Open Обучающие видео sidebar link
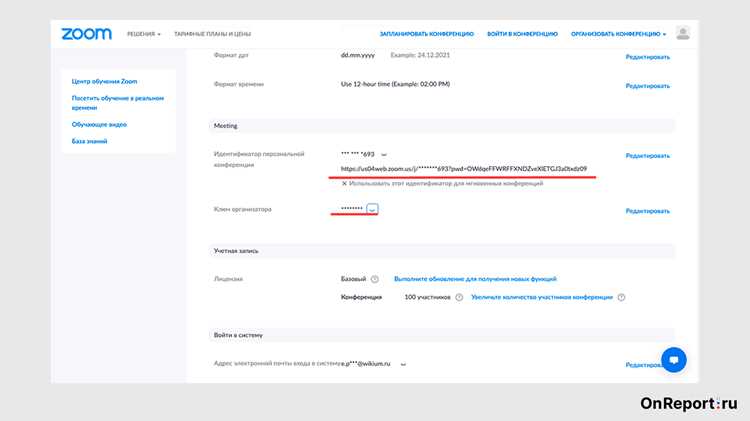Viewport: 750px width, 421px height. pos(99,124)
